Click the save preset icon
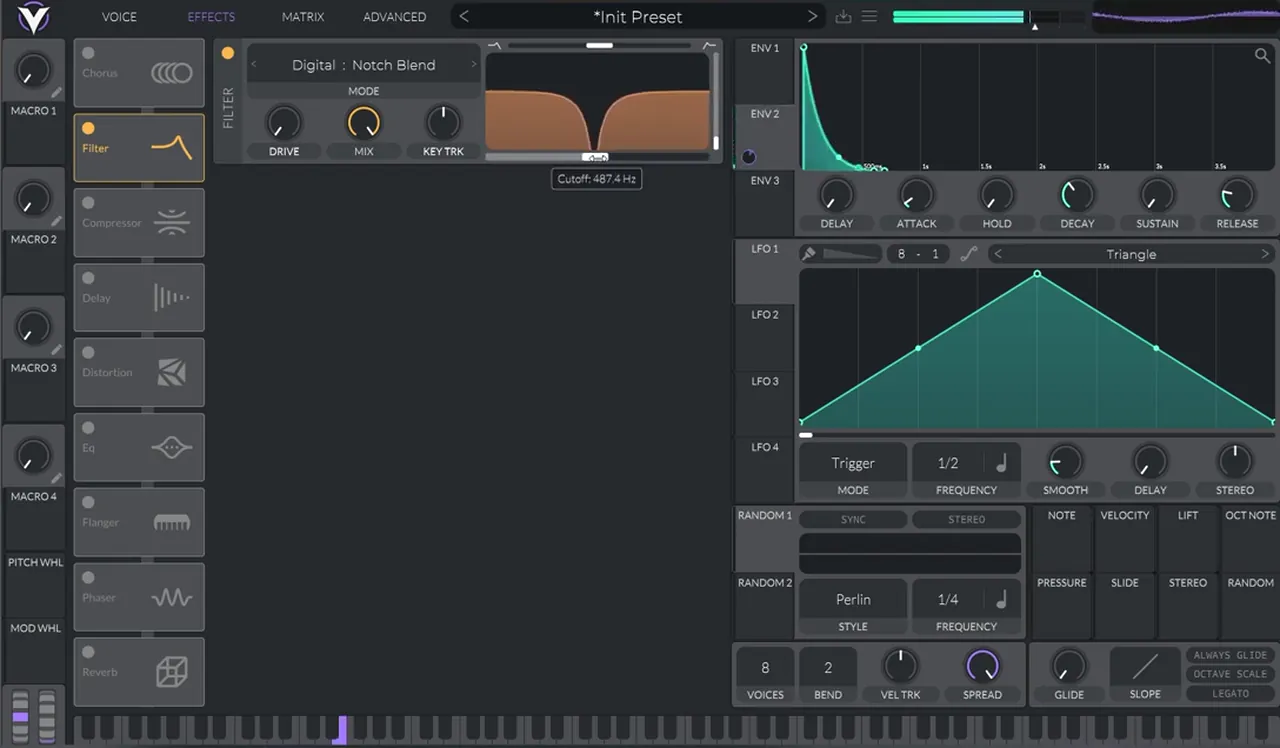The image size is (1280, 748). (843, 17)
